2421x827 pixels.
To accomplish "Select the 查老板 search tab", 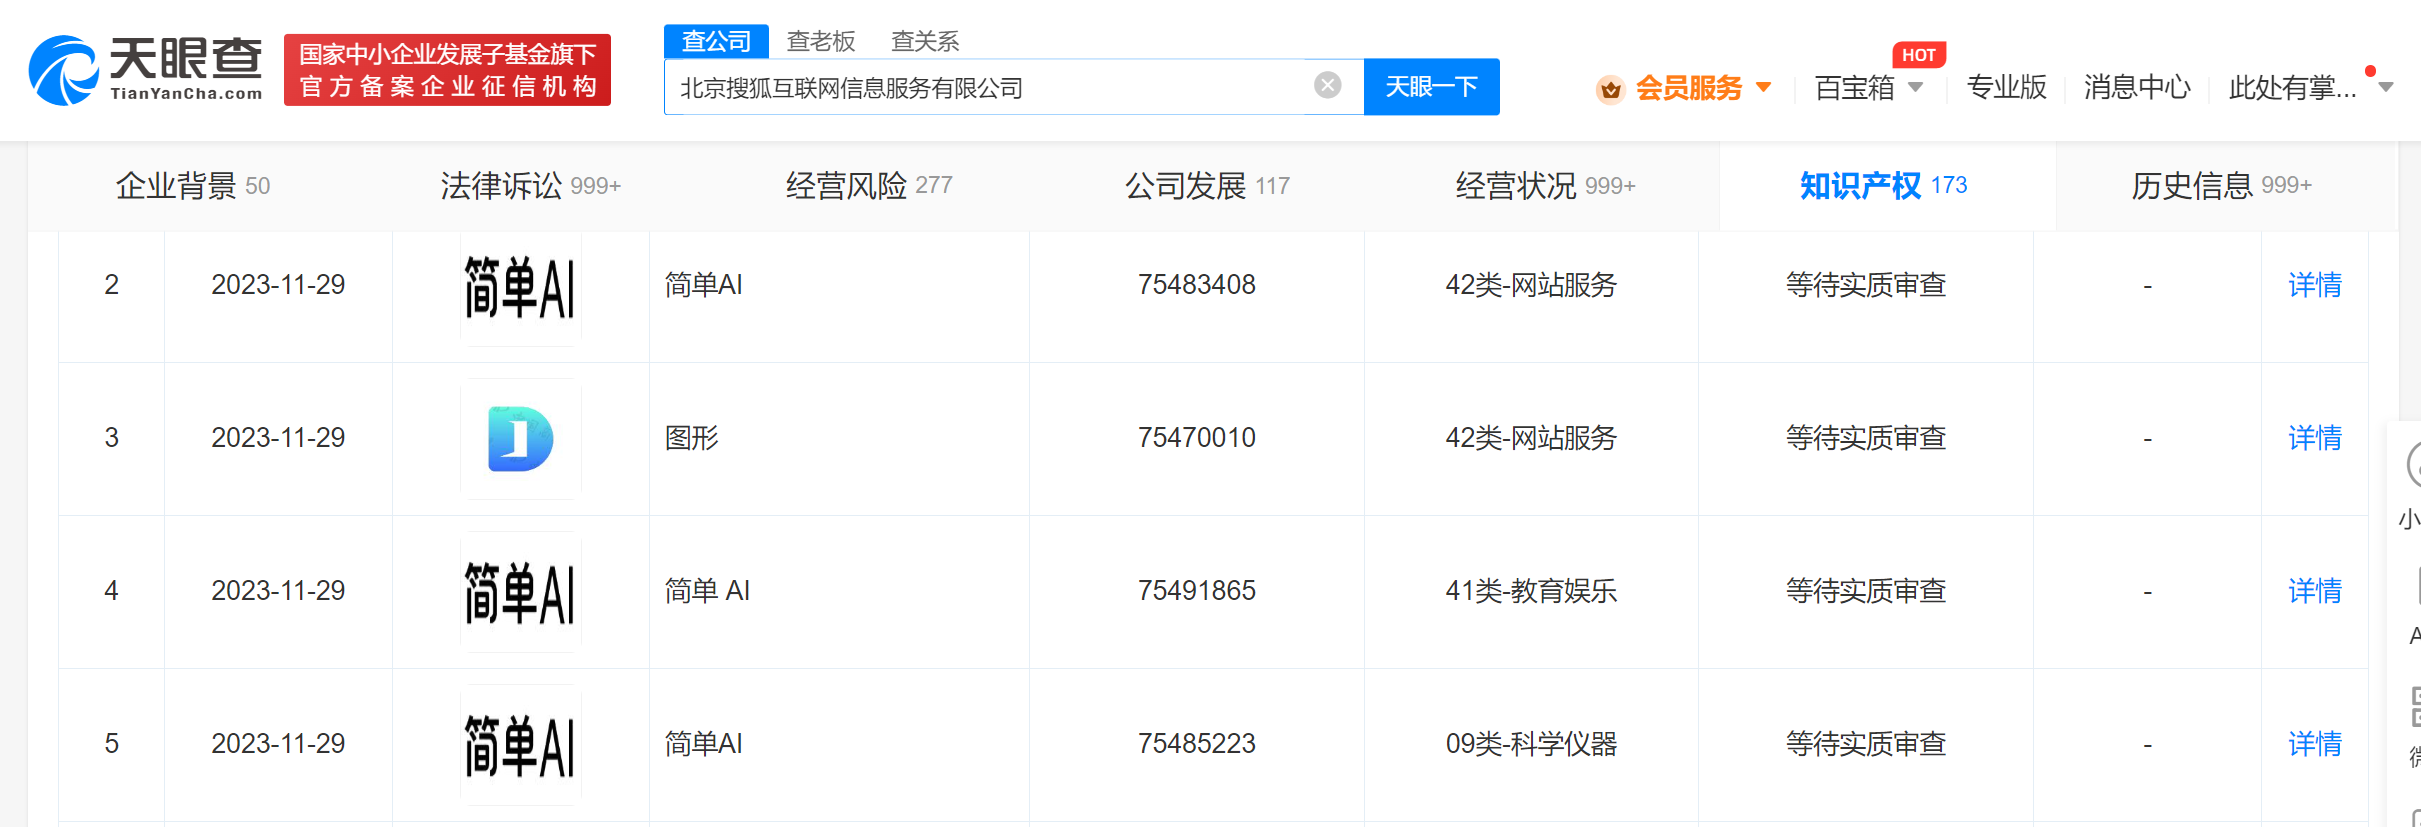I will coord(821,41).
